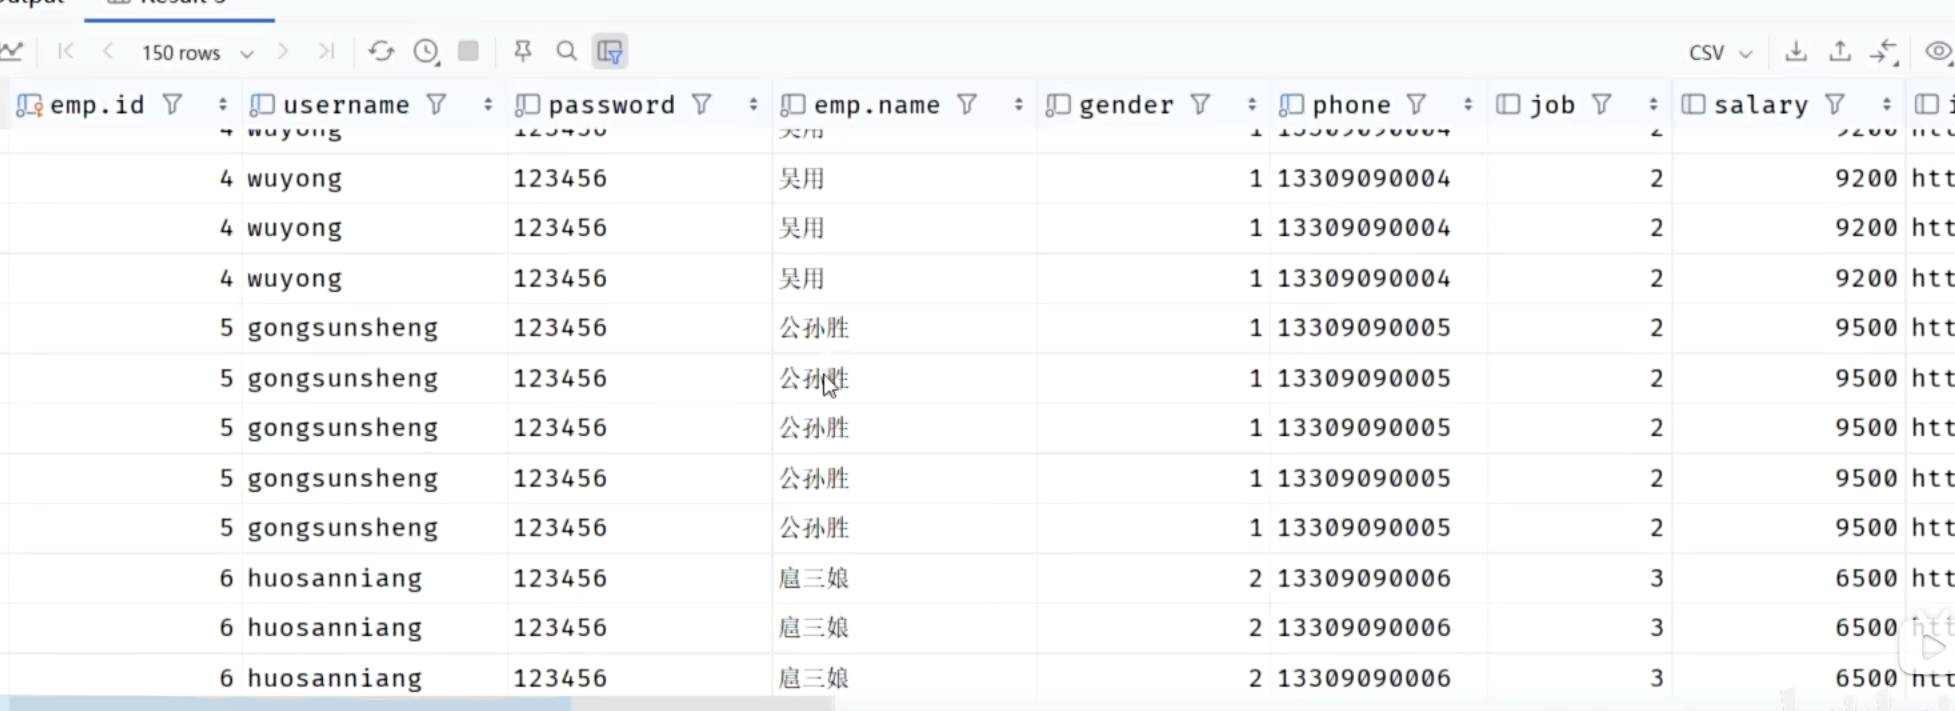
Task: Filter the salary column
Action: [x=1835, y=104]
